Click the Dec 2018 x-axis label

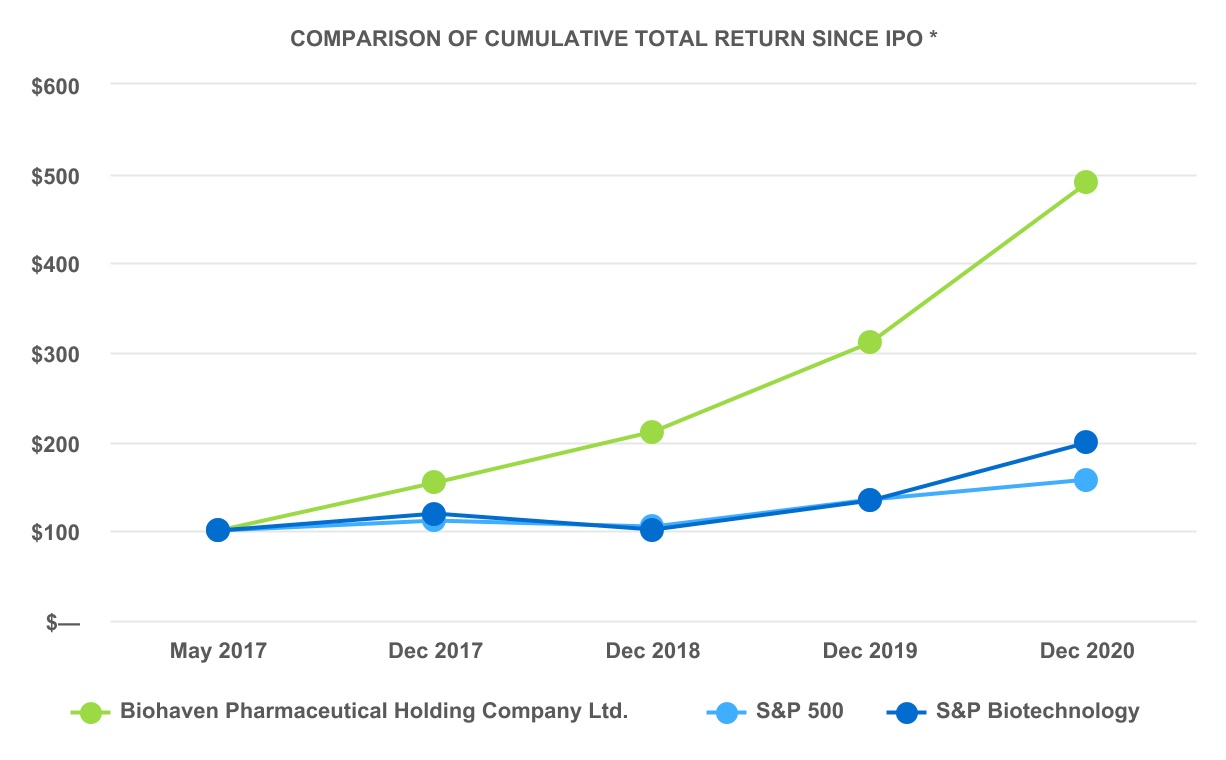(x=652, y=651)
